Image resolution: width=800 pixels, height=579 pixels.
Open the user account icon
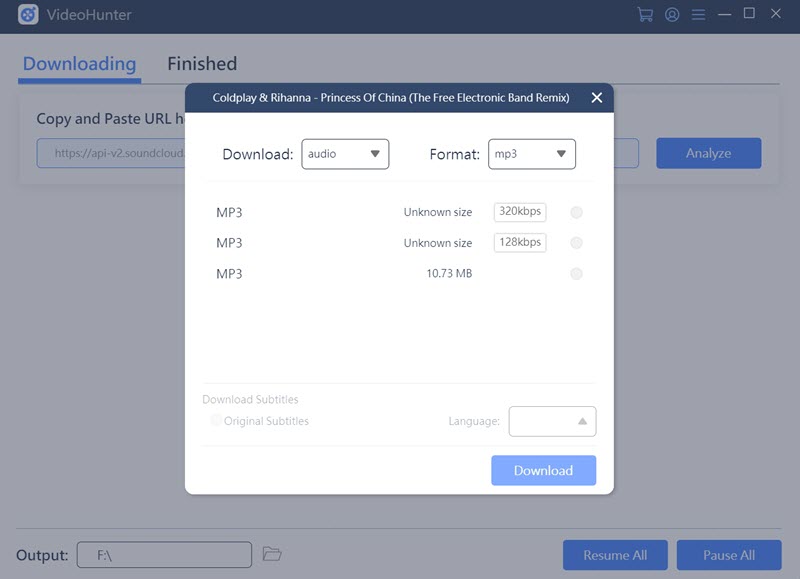pyautogui.click(x=672, y=14)
